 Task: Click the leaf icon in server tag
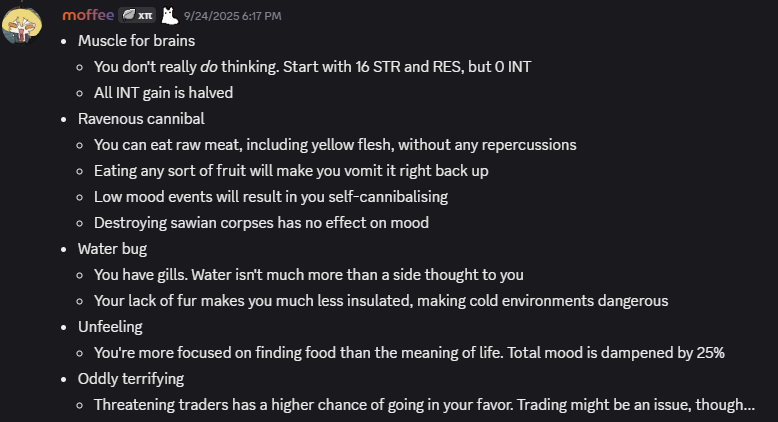[x=128, y=15]
